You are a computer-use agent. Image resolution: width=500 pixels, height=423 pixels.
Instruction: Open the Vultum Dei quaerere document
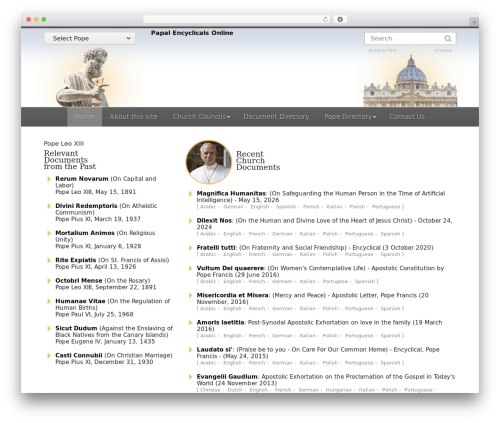point(230,268)
